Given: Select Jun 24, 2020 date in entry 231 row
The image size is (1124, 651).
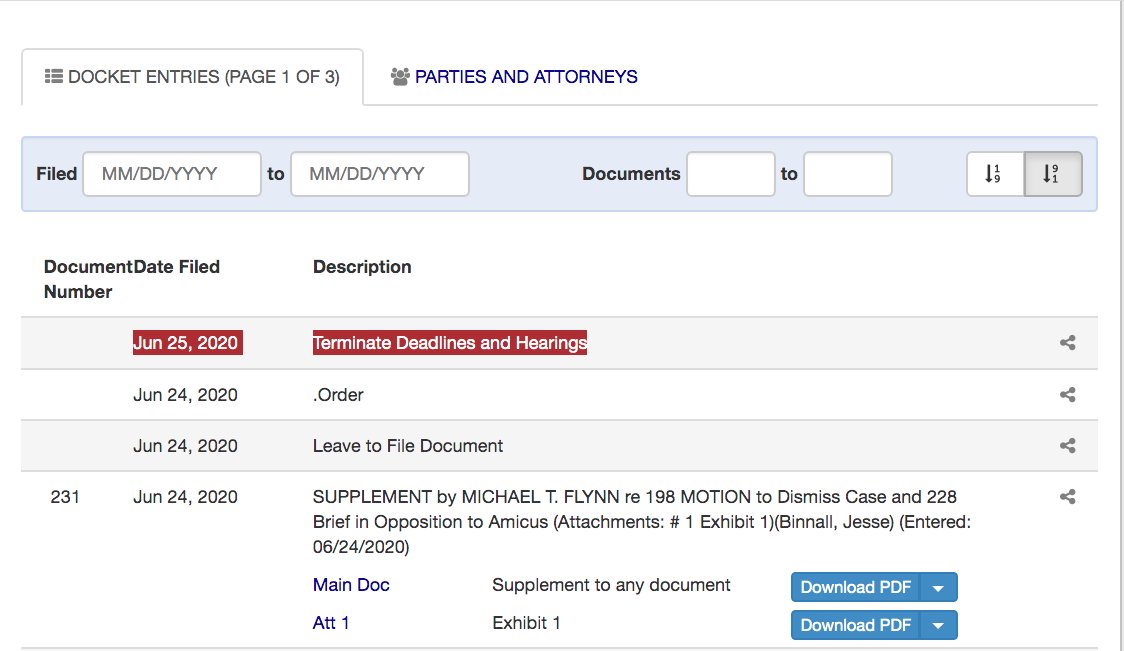Looking at the screenshot, I should click(185, 497).
